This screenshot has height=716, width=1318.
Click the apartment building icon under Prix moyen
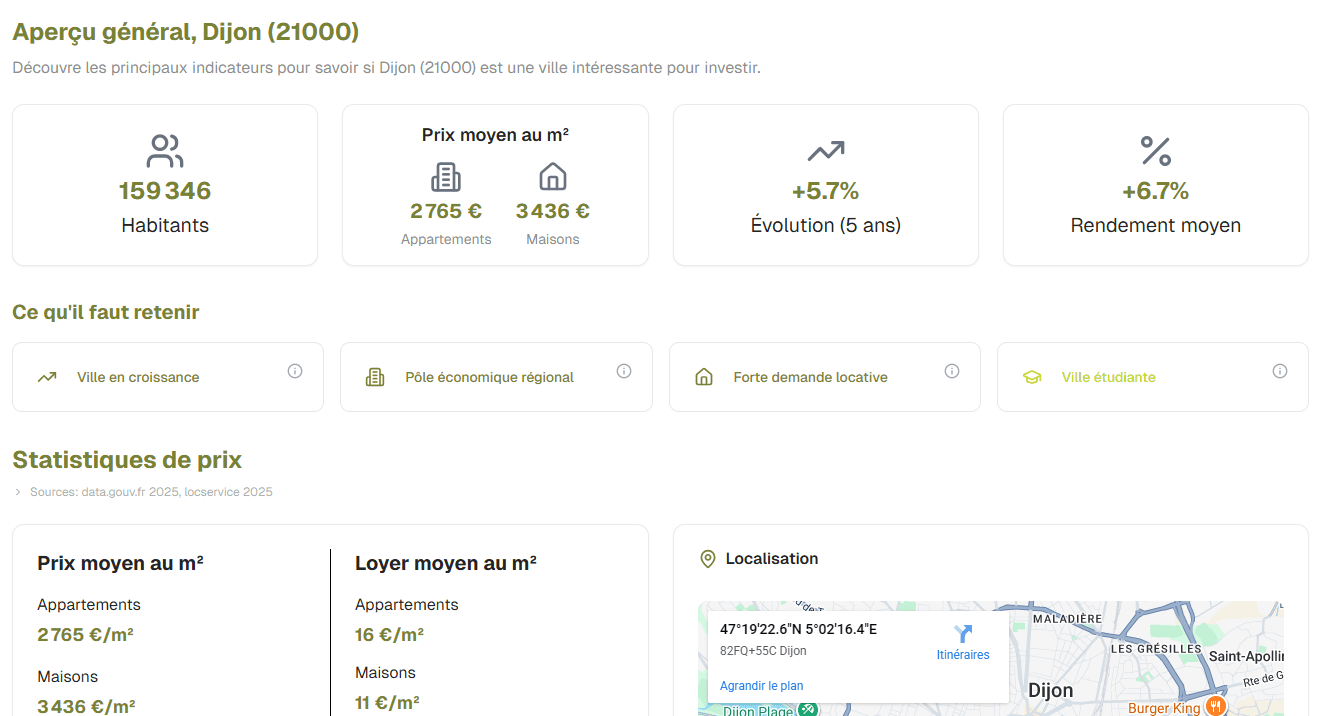[445, 178]
